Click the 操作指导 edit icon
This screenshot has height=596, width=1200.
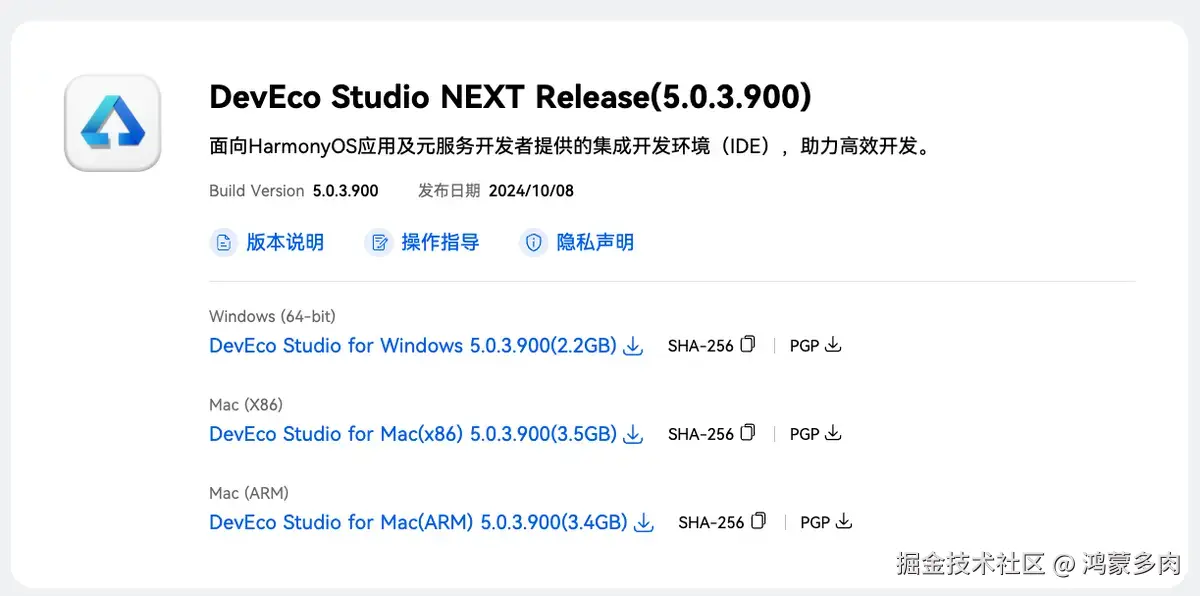(379, 242)
